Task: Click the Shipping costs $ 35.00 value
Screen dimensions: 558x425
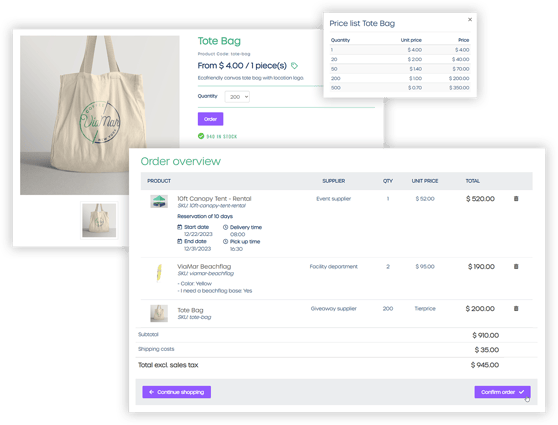Action: [486, 350]
